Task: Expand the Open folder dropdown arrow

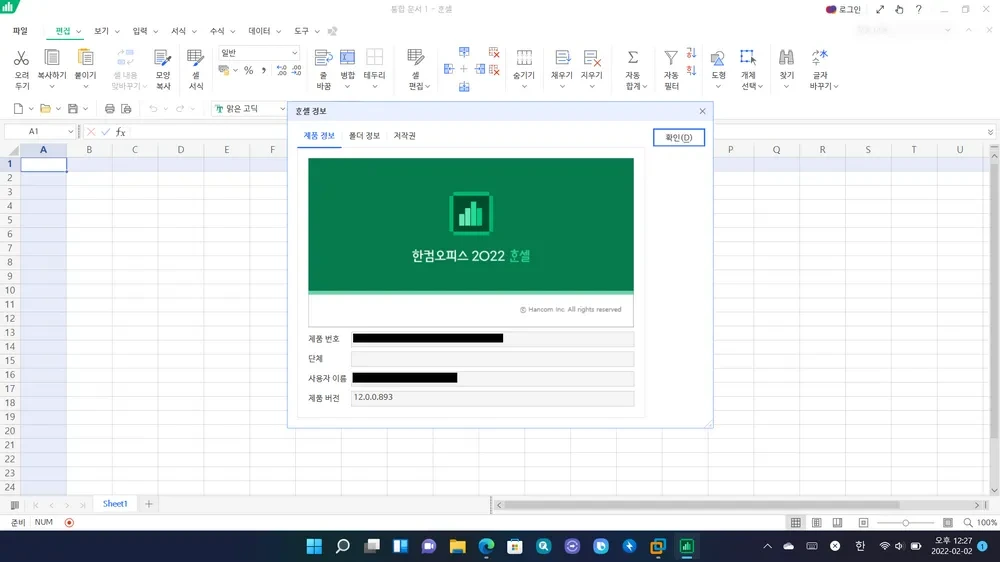Action: 58,109
